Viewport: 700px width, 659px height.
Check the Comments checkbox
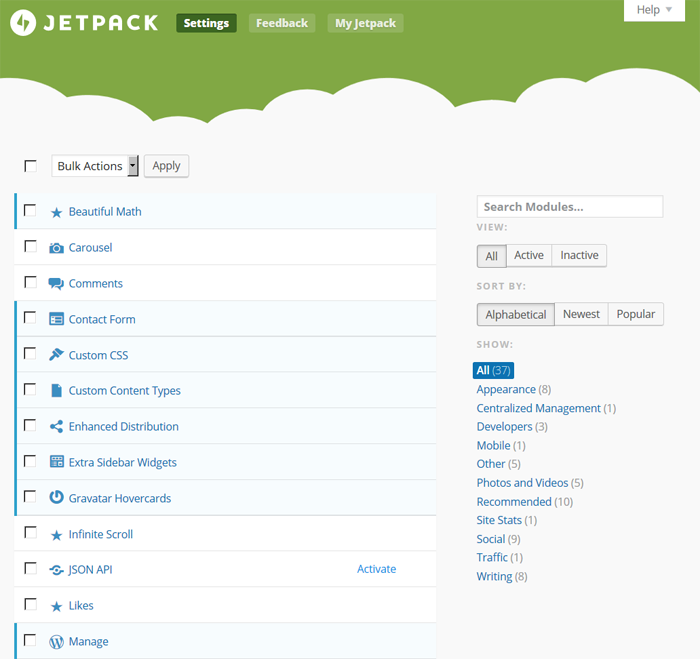pyautogui.click(x=30, y=282)
